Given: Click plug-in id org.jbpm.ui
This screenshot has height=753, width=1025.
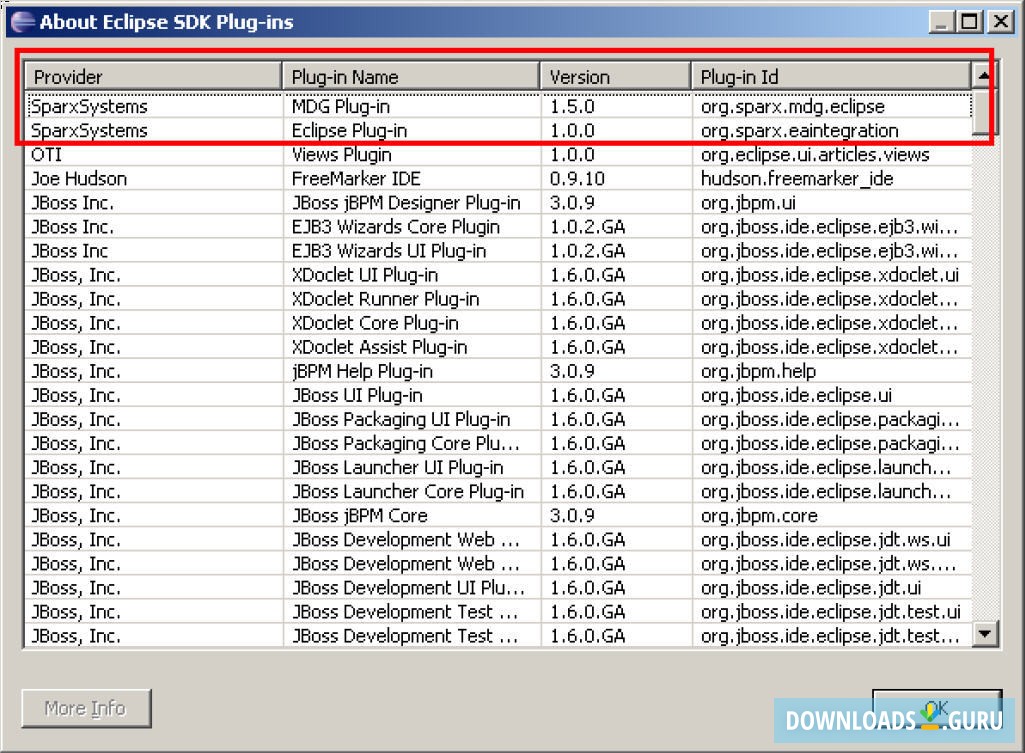Looking at the screenshot, I should pos(748,203).
